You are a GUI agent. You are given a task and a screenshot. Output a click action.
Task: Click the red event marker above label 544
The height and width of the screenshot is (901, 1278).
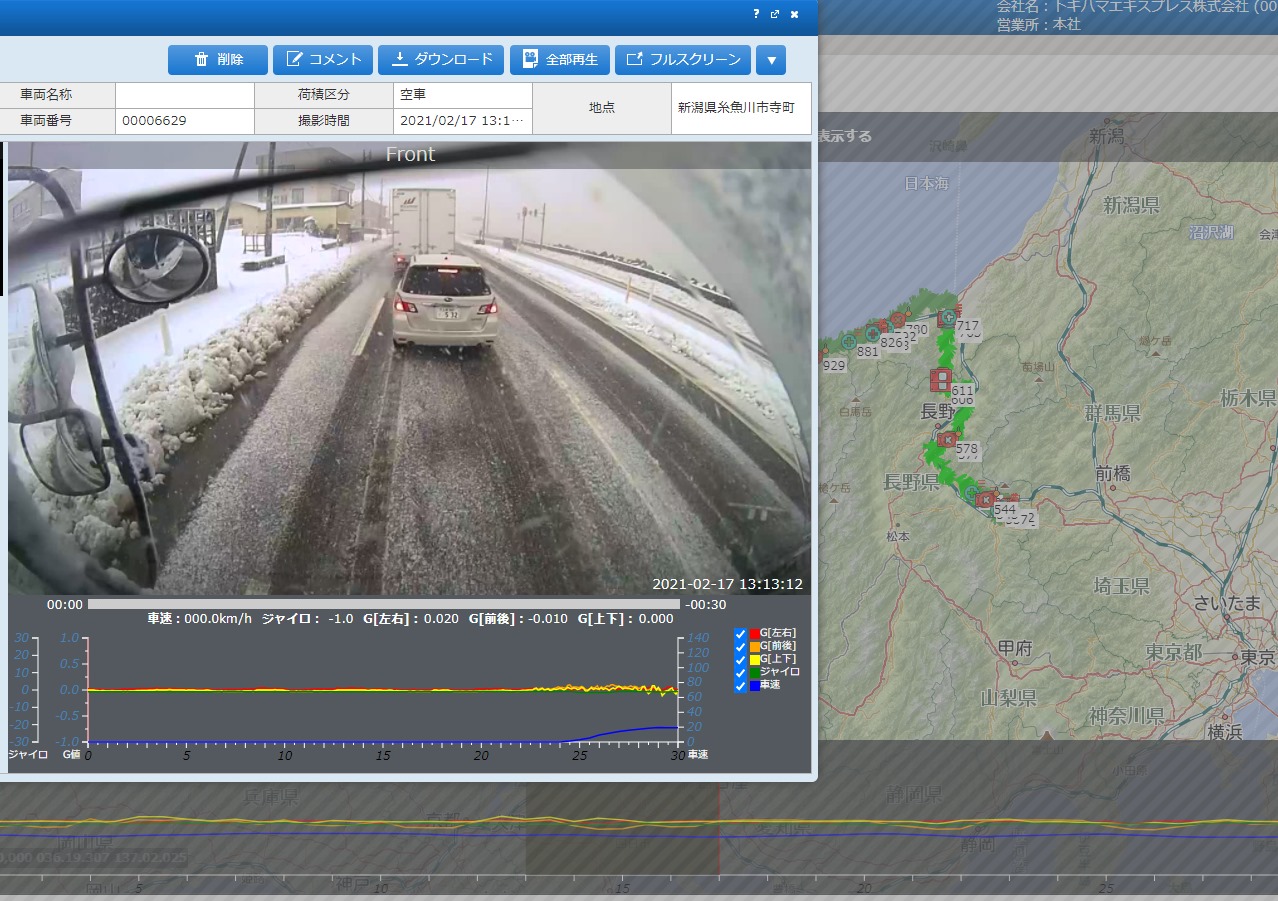[x=986, y=499]
